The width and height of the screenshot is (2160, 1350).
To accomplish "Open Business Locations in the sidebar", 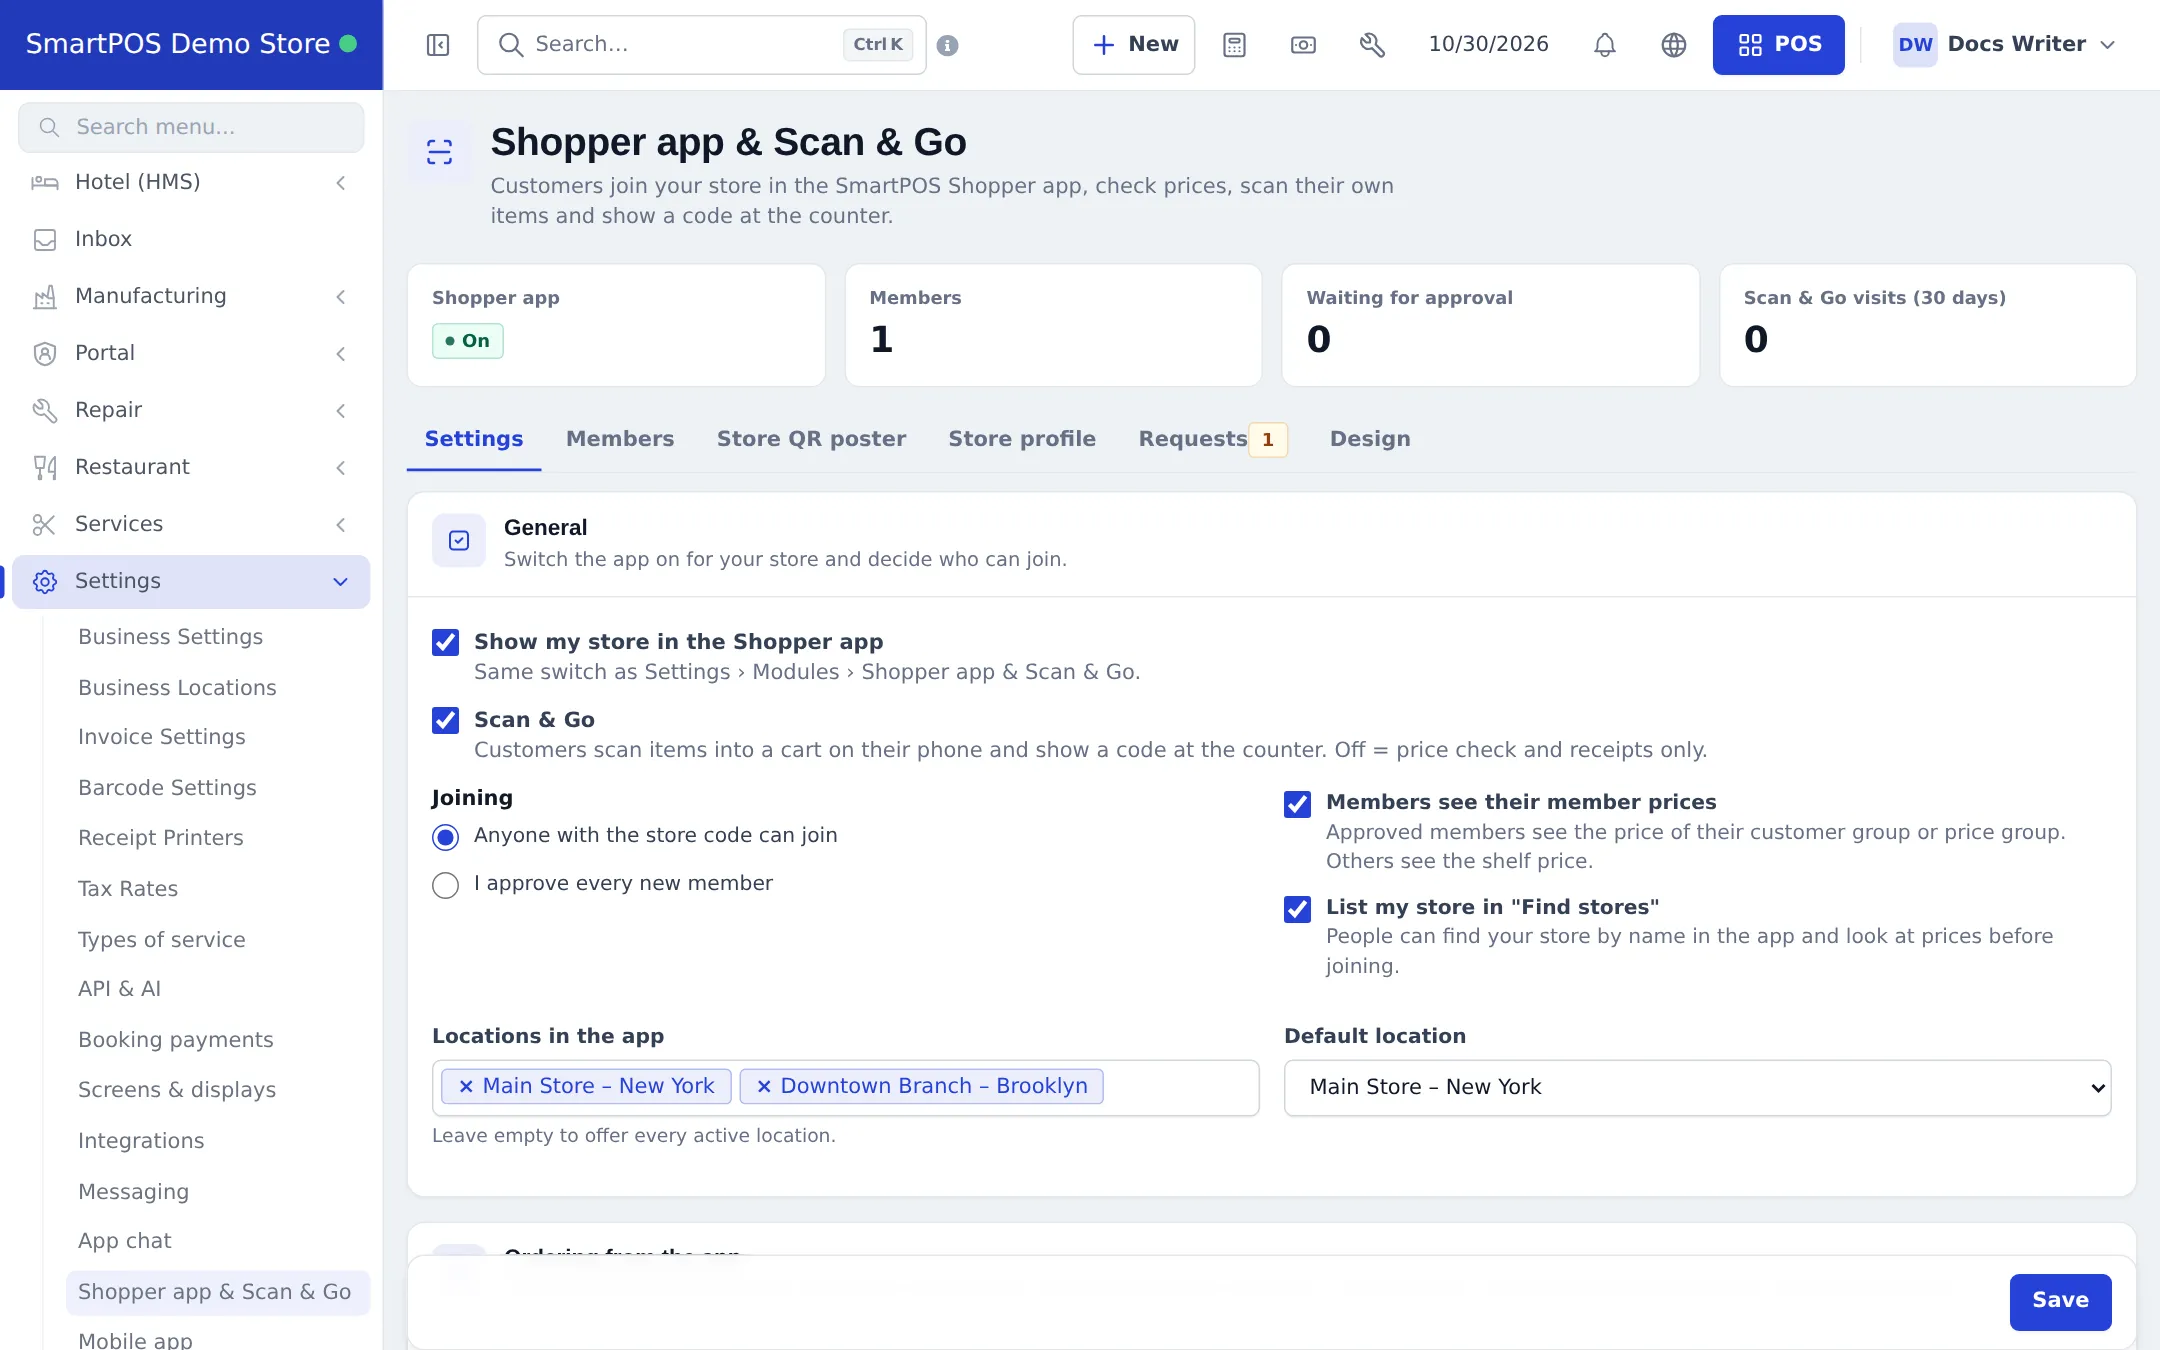I will pyautogui.click(x=177, y=688).
